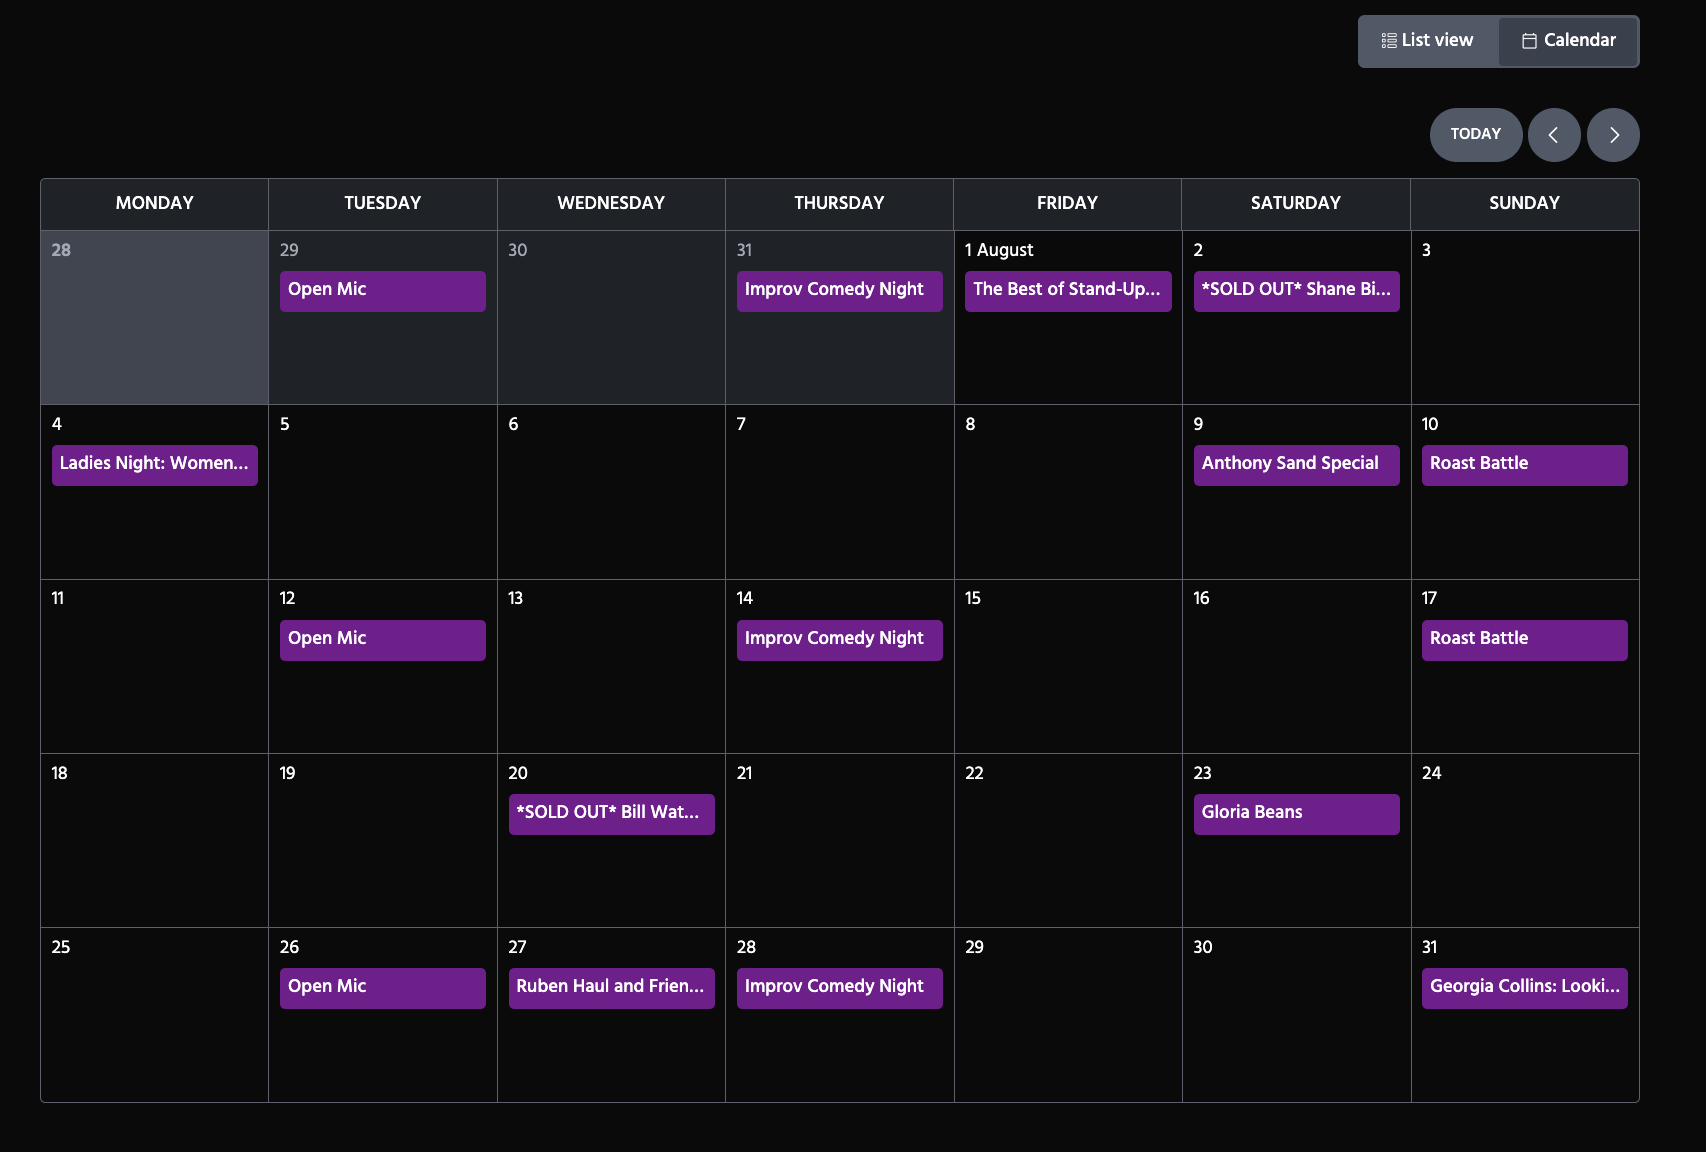Open Gloria Beans event
Screen dimensions: 1706x1152
(1297, 814)
